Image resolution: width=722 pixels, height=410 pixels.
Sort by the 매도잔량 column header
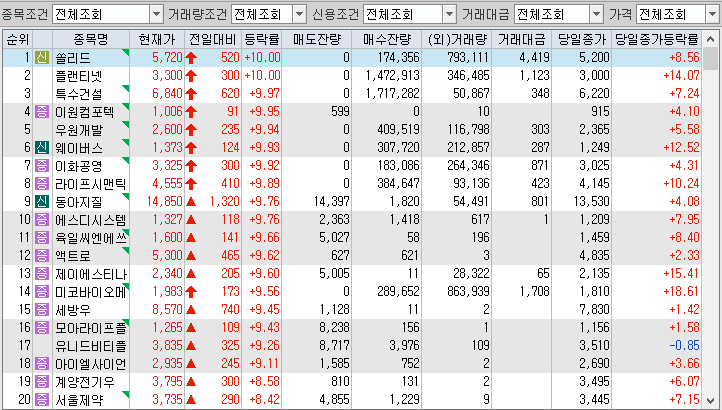pyautogui.click(x=316, y=39)
